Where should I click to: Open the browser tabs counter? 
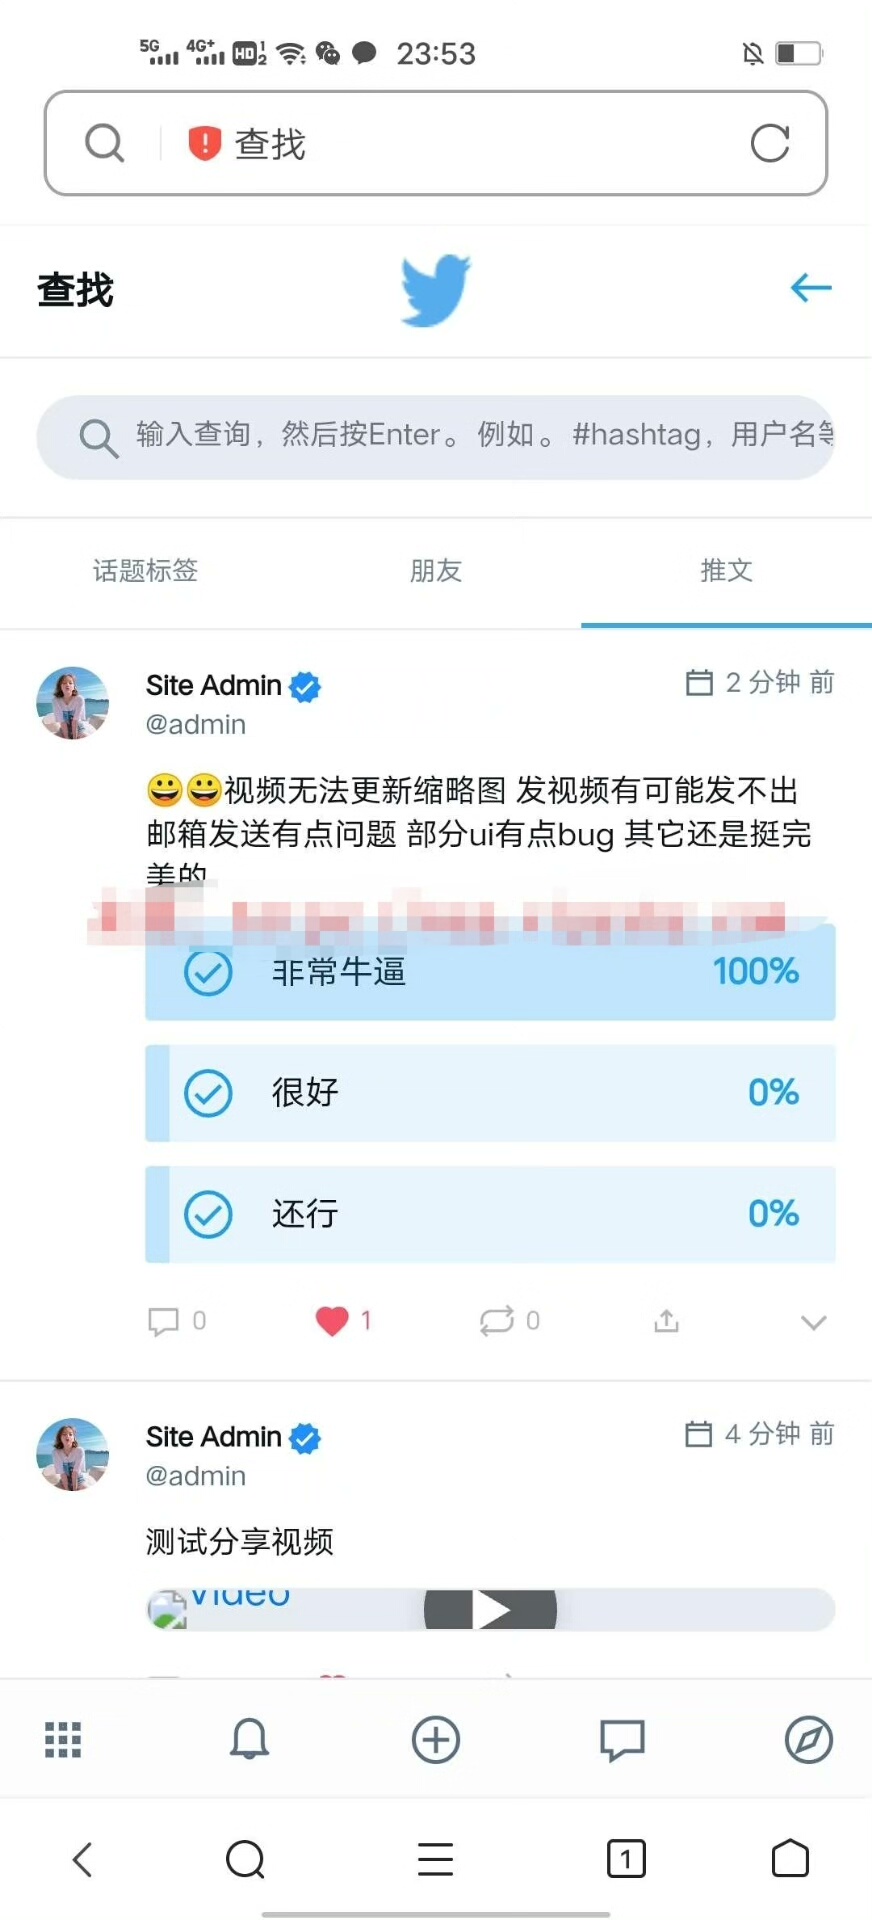[x=626, y=1859]
